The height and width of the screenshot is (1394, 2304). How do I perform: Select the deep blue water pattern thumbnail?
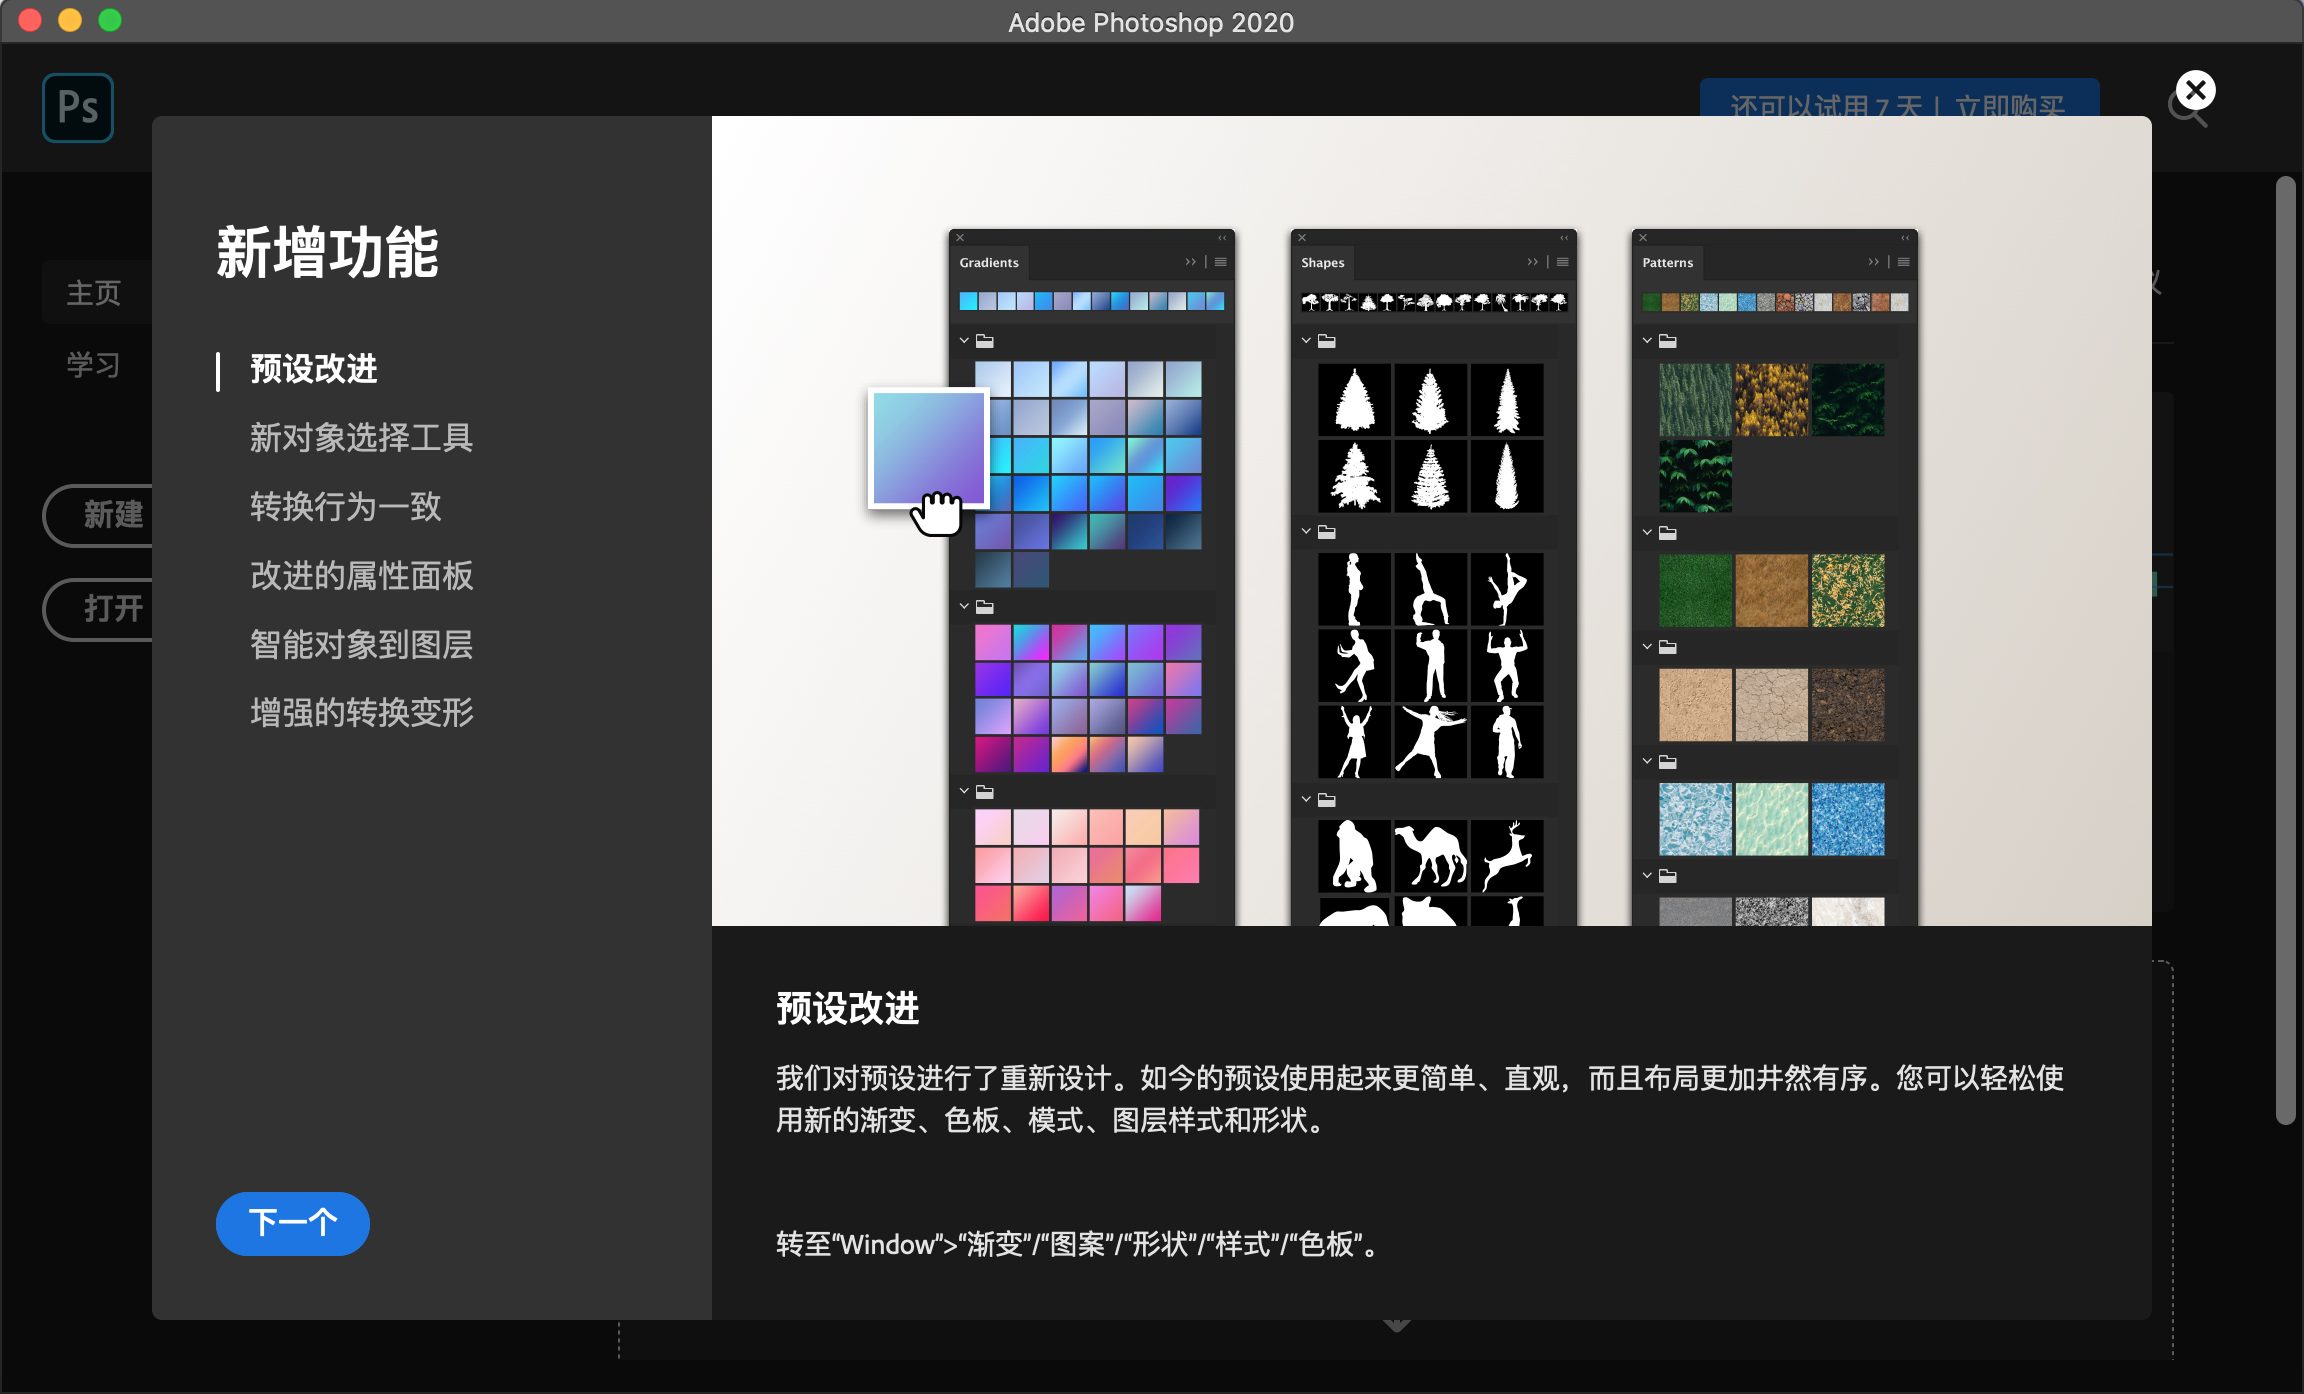pos(1848,819)
